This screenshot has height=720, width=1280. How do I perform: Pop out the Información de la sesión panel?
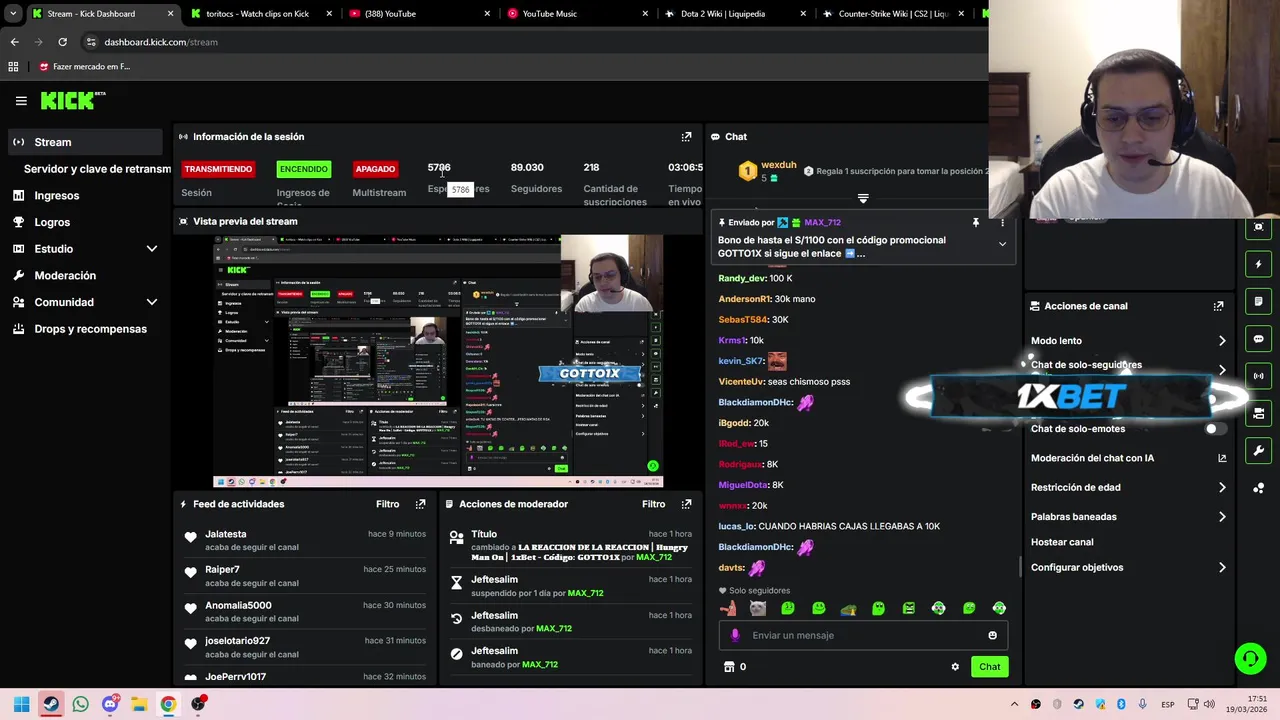coord(686,137)
